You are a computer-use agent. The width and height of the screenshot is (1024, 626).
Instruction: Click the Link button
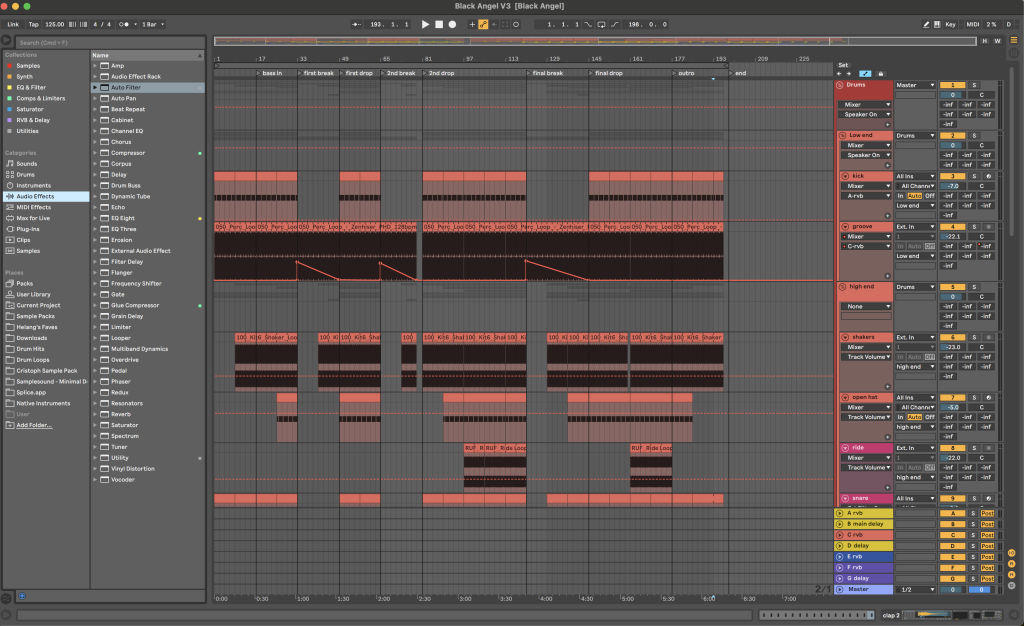click(13, 23)
